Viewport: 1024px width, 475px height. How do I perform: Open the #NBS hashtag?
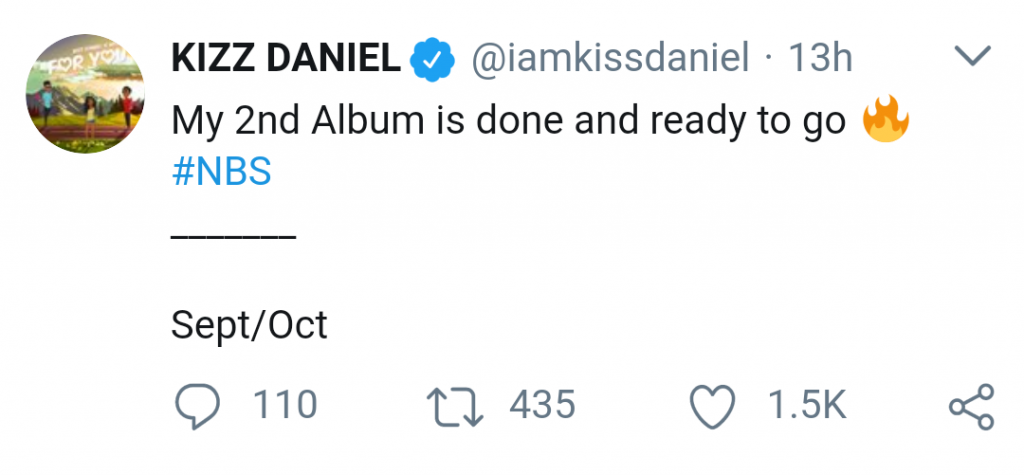[221, 173]
